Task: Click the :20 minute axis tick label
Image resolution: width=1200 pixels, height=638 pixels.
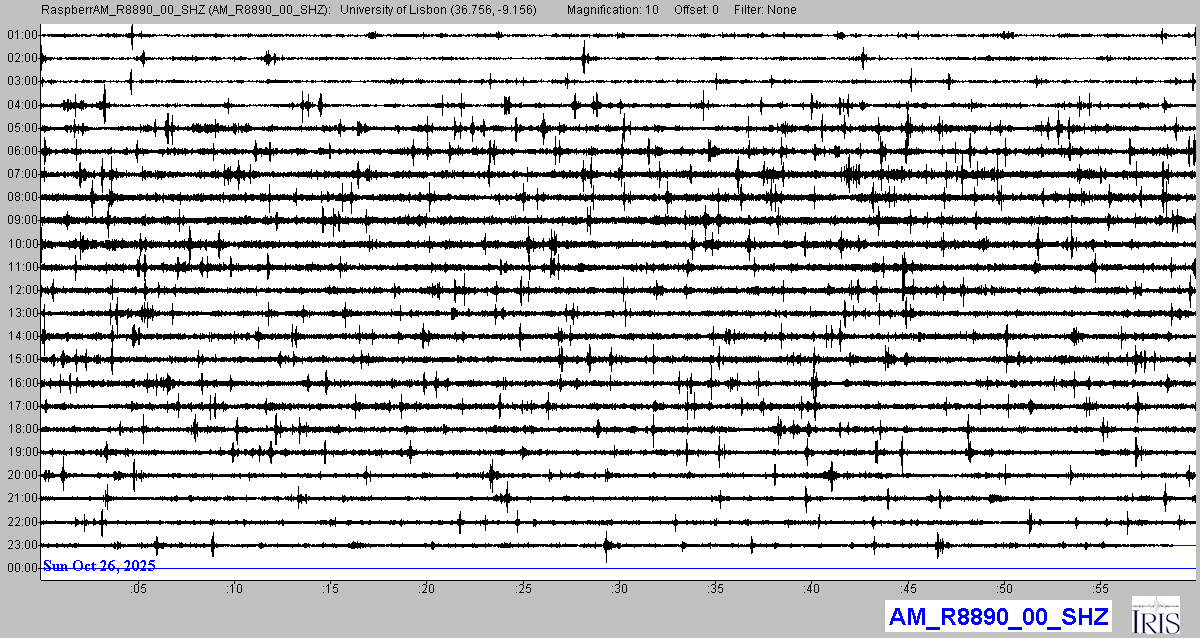Action: pos(426,589)
